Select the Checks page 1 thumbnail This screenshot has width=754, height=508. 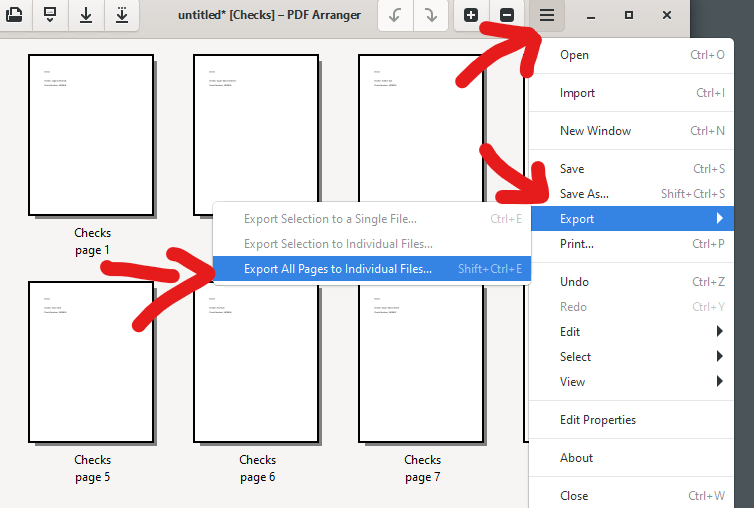tap(91, 135)
